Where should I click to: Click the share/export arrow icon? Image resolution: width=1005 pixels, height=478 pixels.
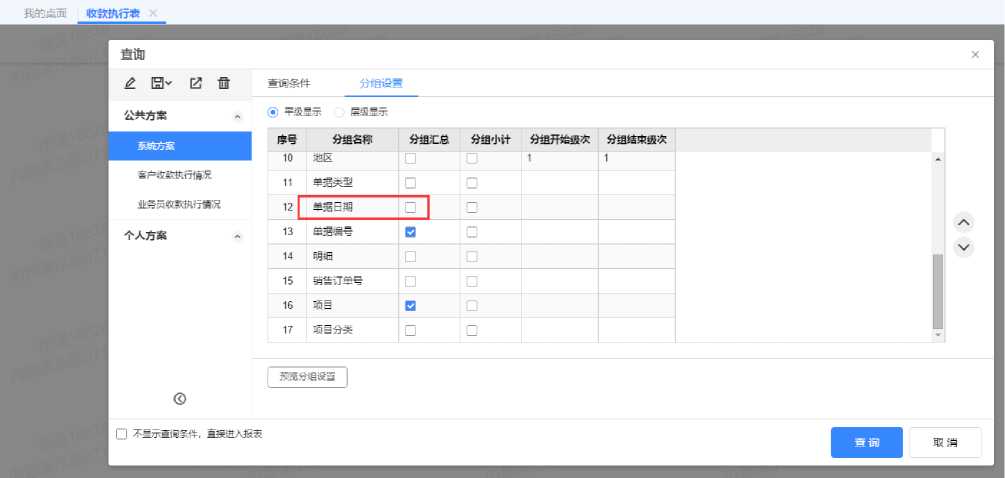195,83
